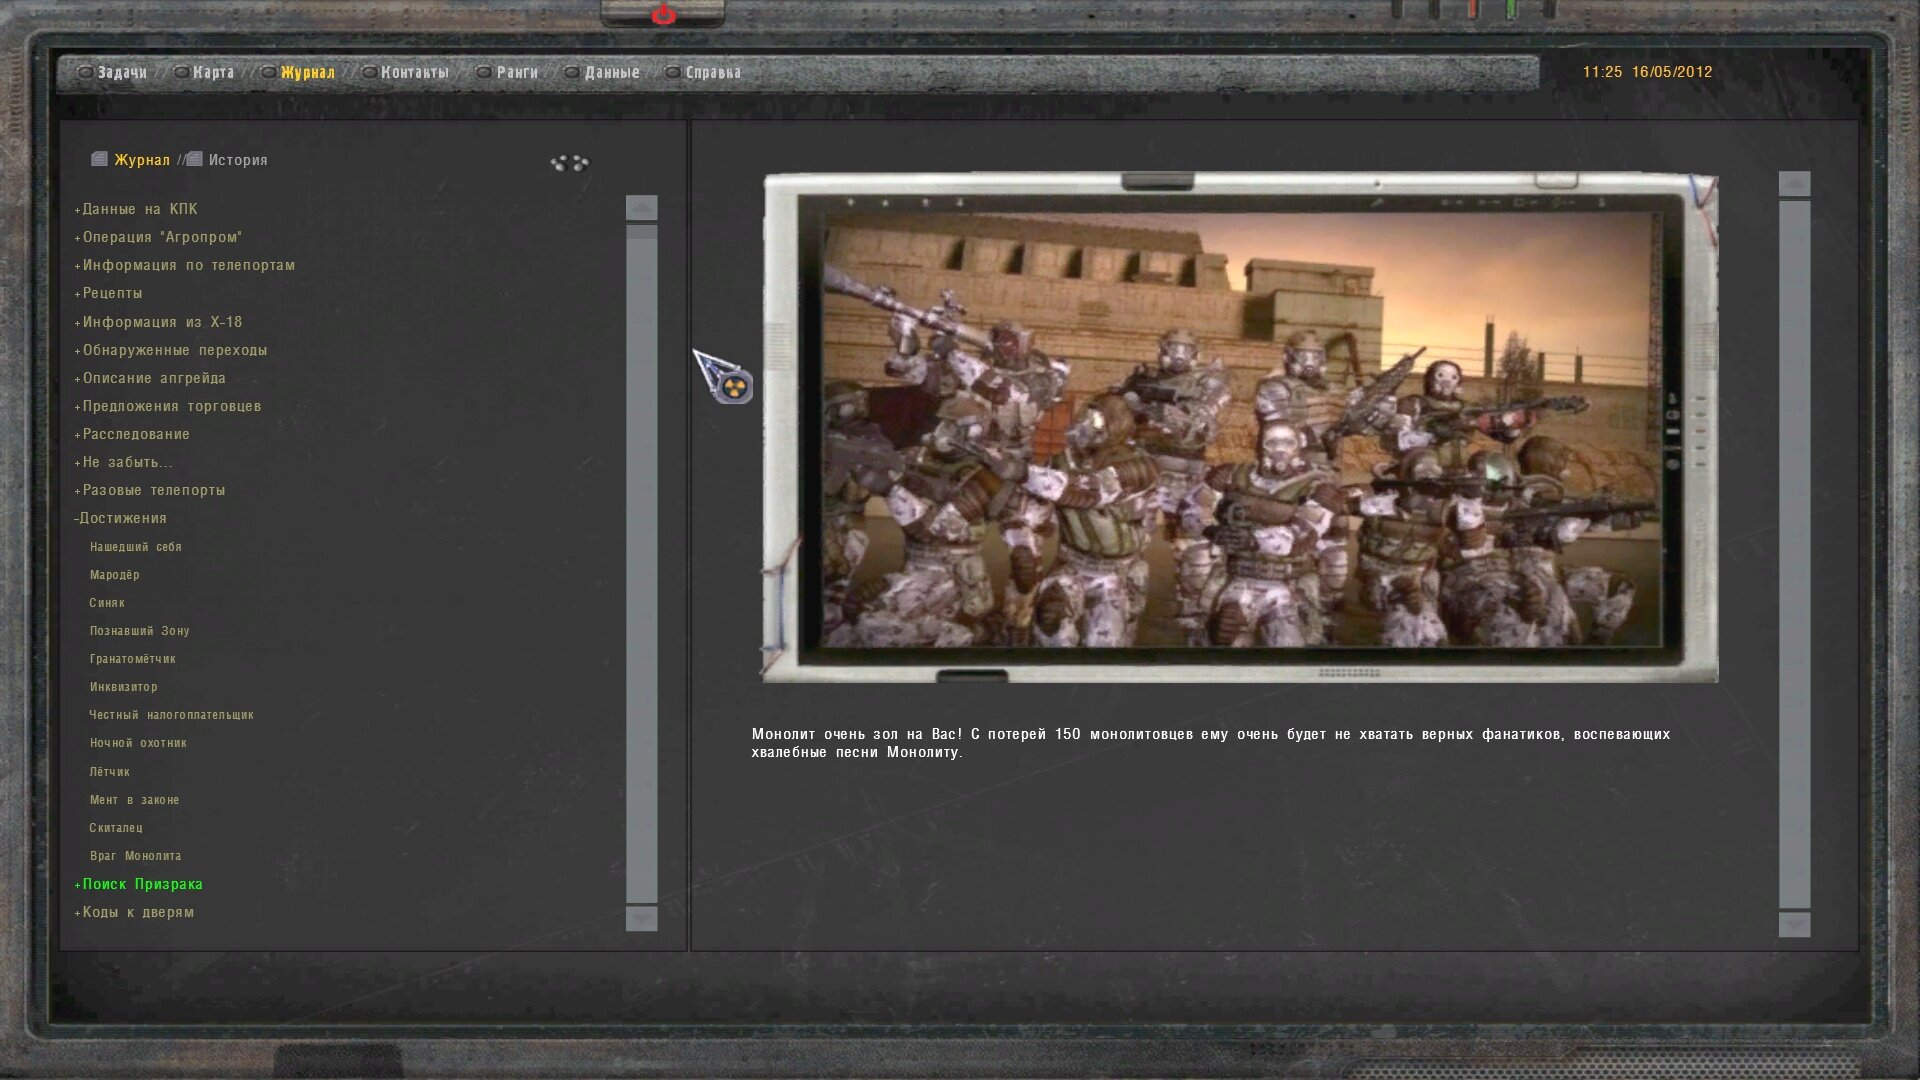The width and height of the screenshot is (1920, 1080).
Task: Open the Нашедший себя achievement
Action: [136, 547]
